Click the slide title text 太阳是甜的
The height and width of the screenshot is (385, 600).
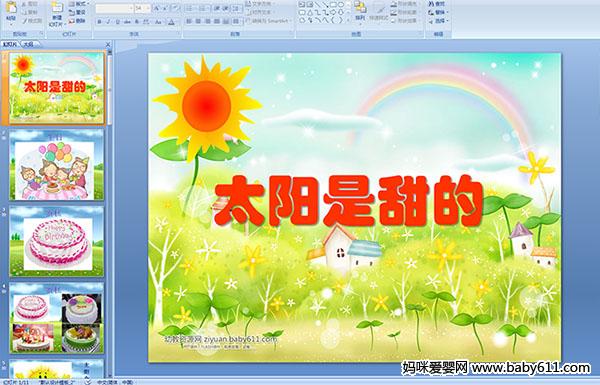click(x=348, y=201)
